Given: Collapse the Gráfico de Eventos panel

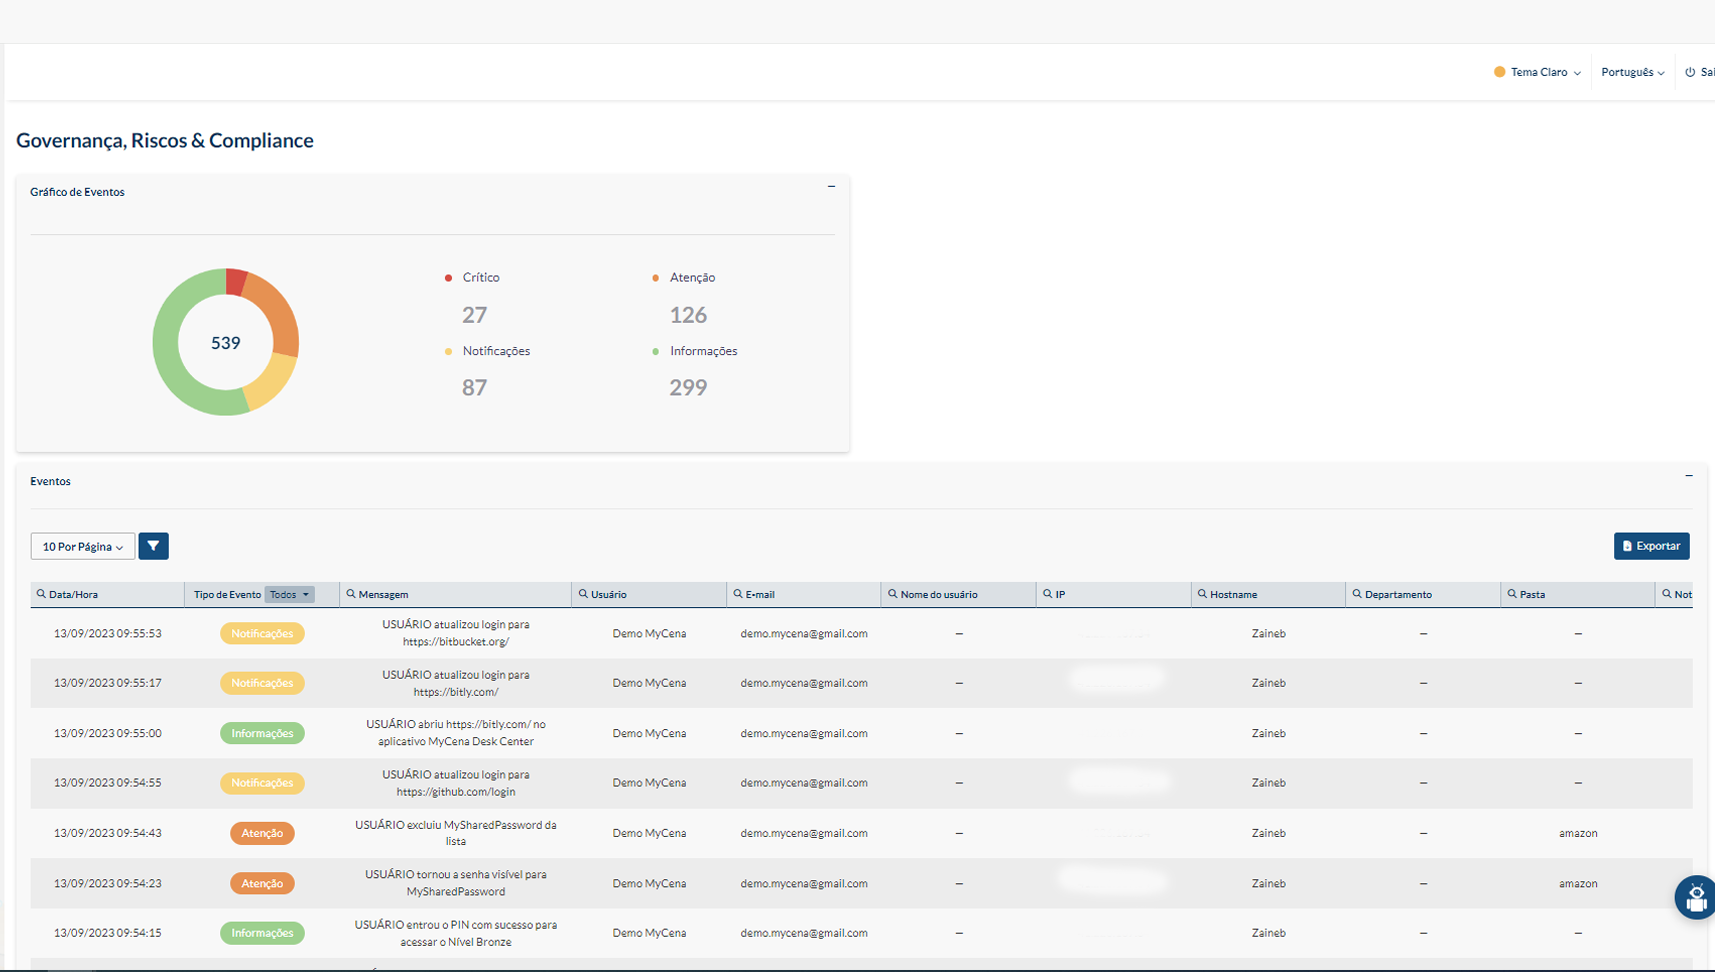Looking at the screenshot, I should tap(831, 186).
